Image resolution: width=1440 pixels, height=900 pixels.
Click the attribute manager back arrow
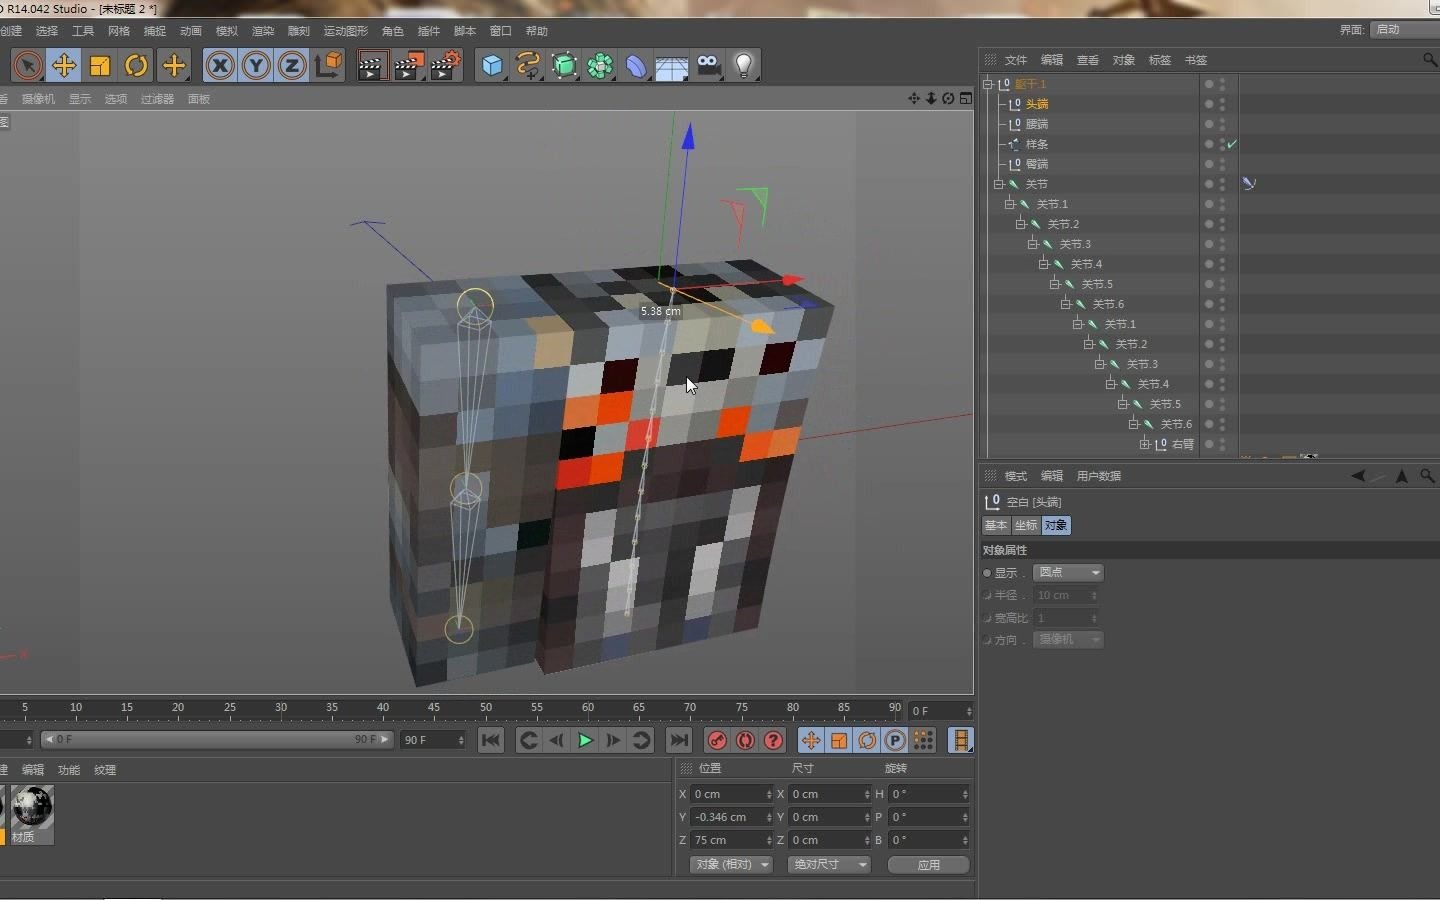click(1358, 476)
